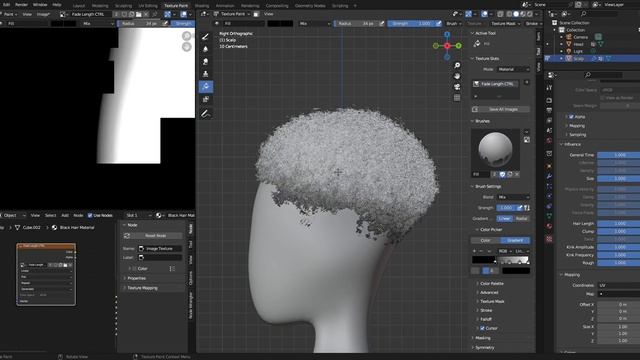Screen dimensions: 640x360
Task: Click the Hair Length slider
Action: [619, 224]
